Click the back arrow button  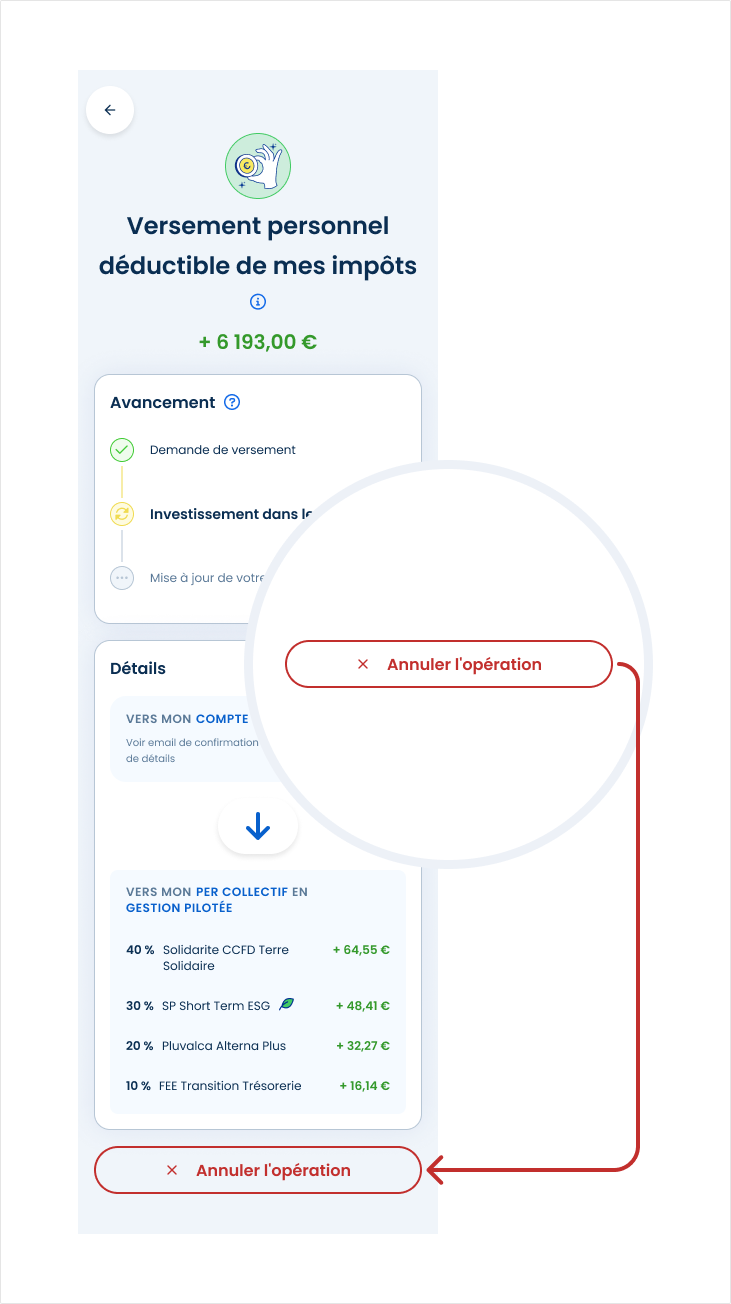coord(110,110)
